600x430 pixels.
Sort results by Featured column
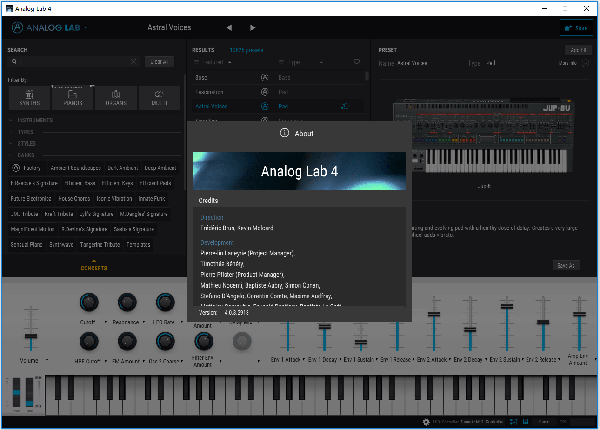(213, 62)
